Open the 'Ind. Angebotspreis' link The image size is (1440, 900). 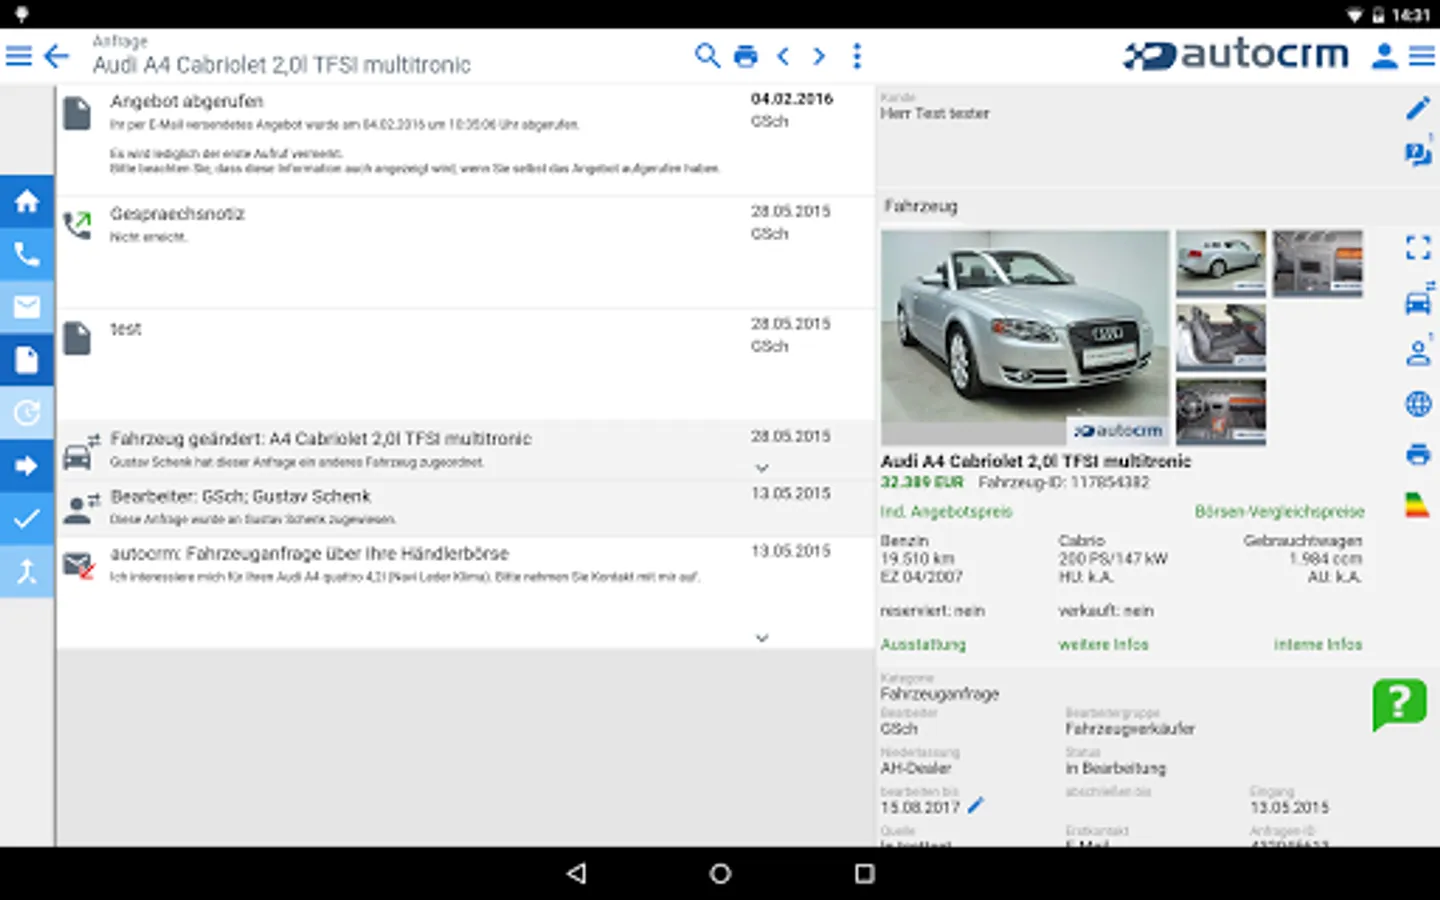pos(946,512)
